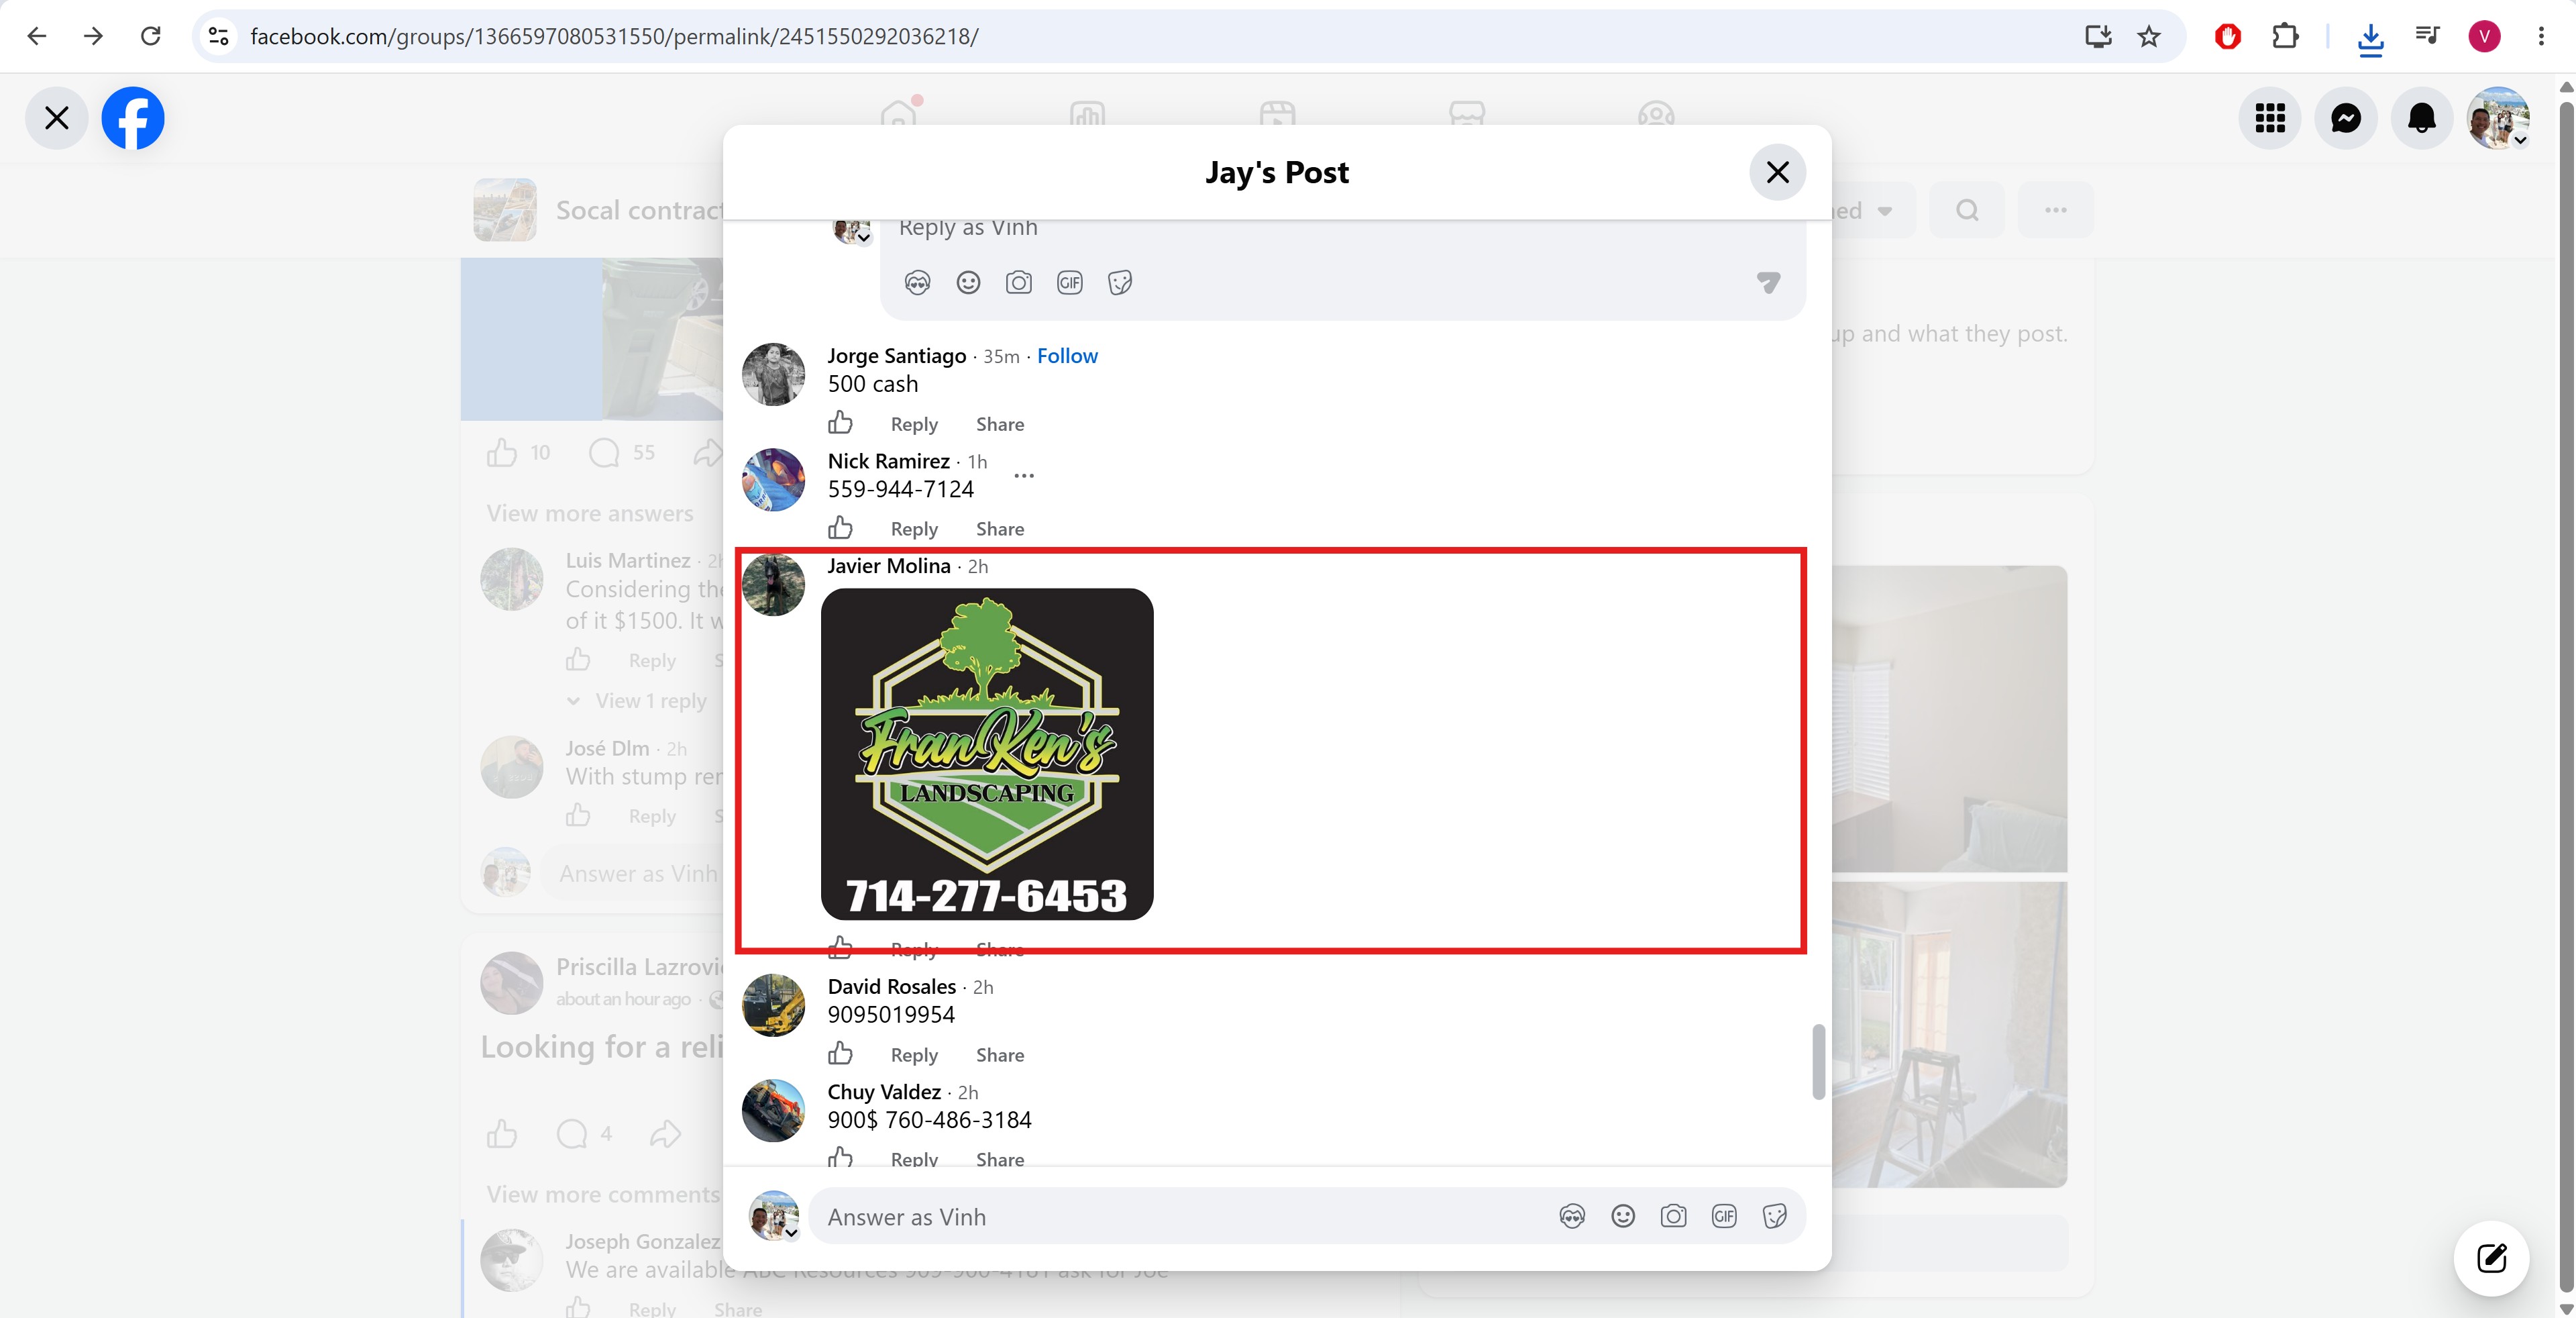Open emoji picker in Reply as Vinh box
The image size is (2576, 1318).
pos(968,283)
